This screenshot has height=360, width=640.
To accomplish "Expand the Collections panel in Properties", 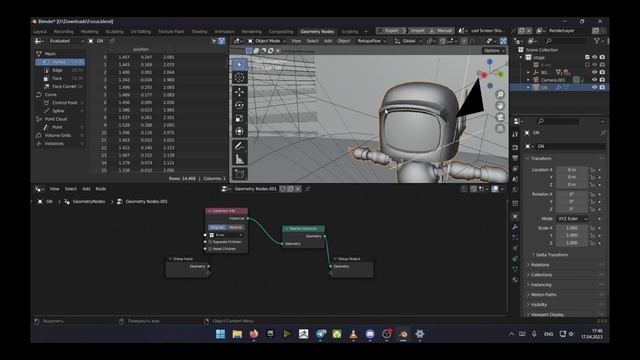I will coord(565,275).
